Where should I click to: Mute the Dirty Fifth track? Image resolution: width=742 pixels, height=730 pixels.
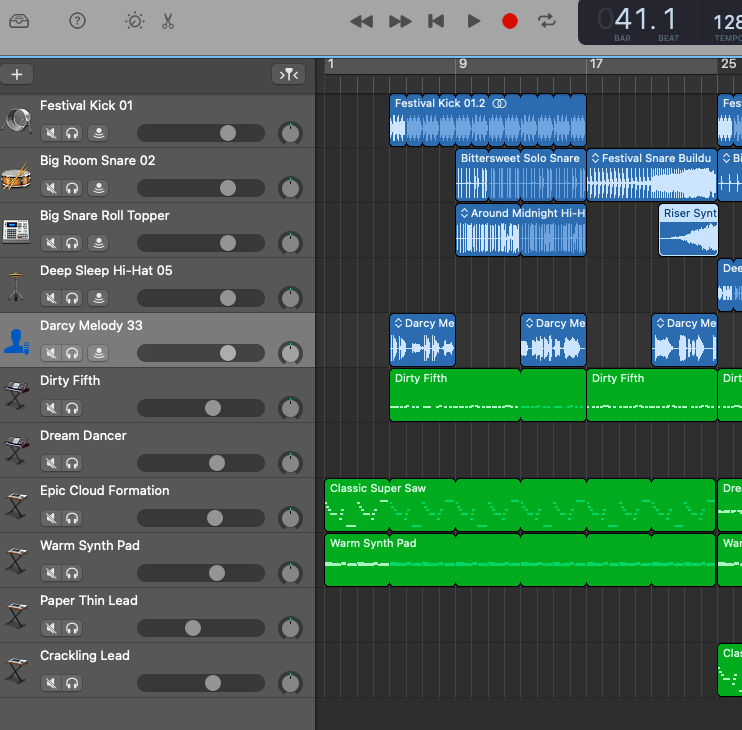pos(51,408)
